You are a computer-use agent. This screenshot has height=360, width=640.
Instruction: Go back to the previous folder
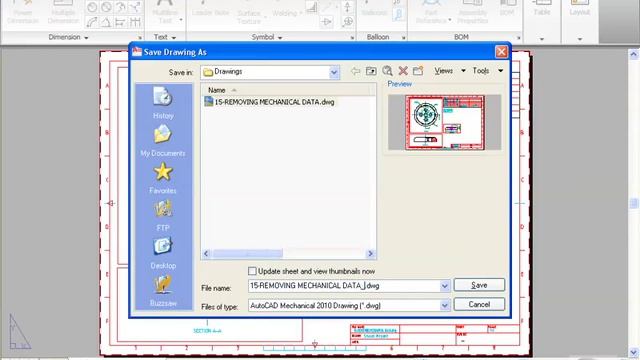tap(356, 71)
